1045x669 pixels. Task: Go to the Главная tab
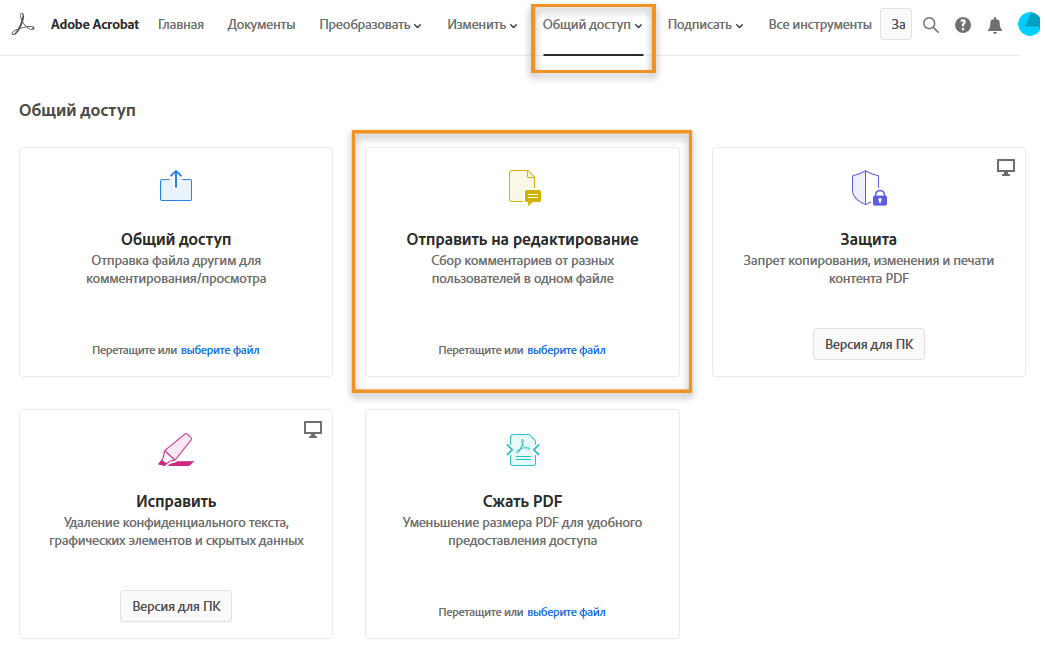pos(181,25)
